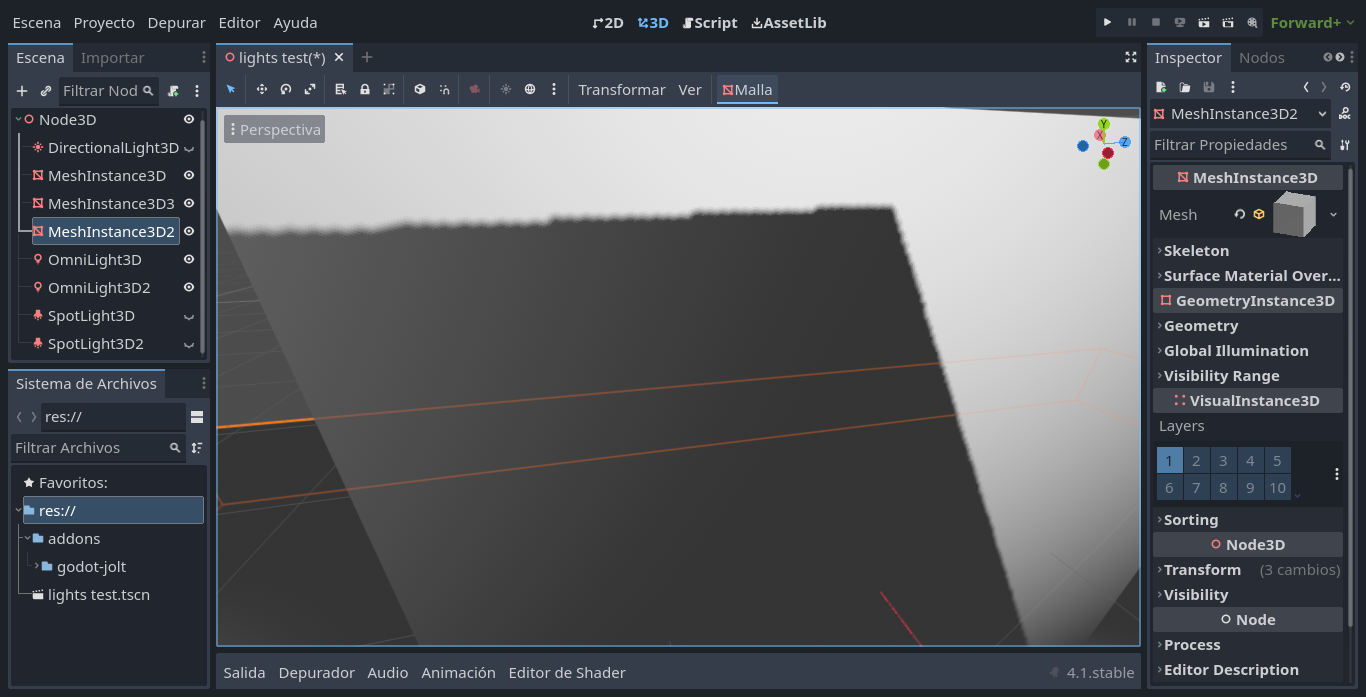Viewport: 1366px width, 697px height.
Task: Open the Malla menu in the viewport toolbar
Action: [746, 89]
